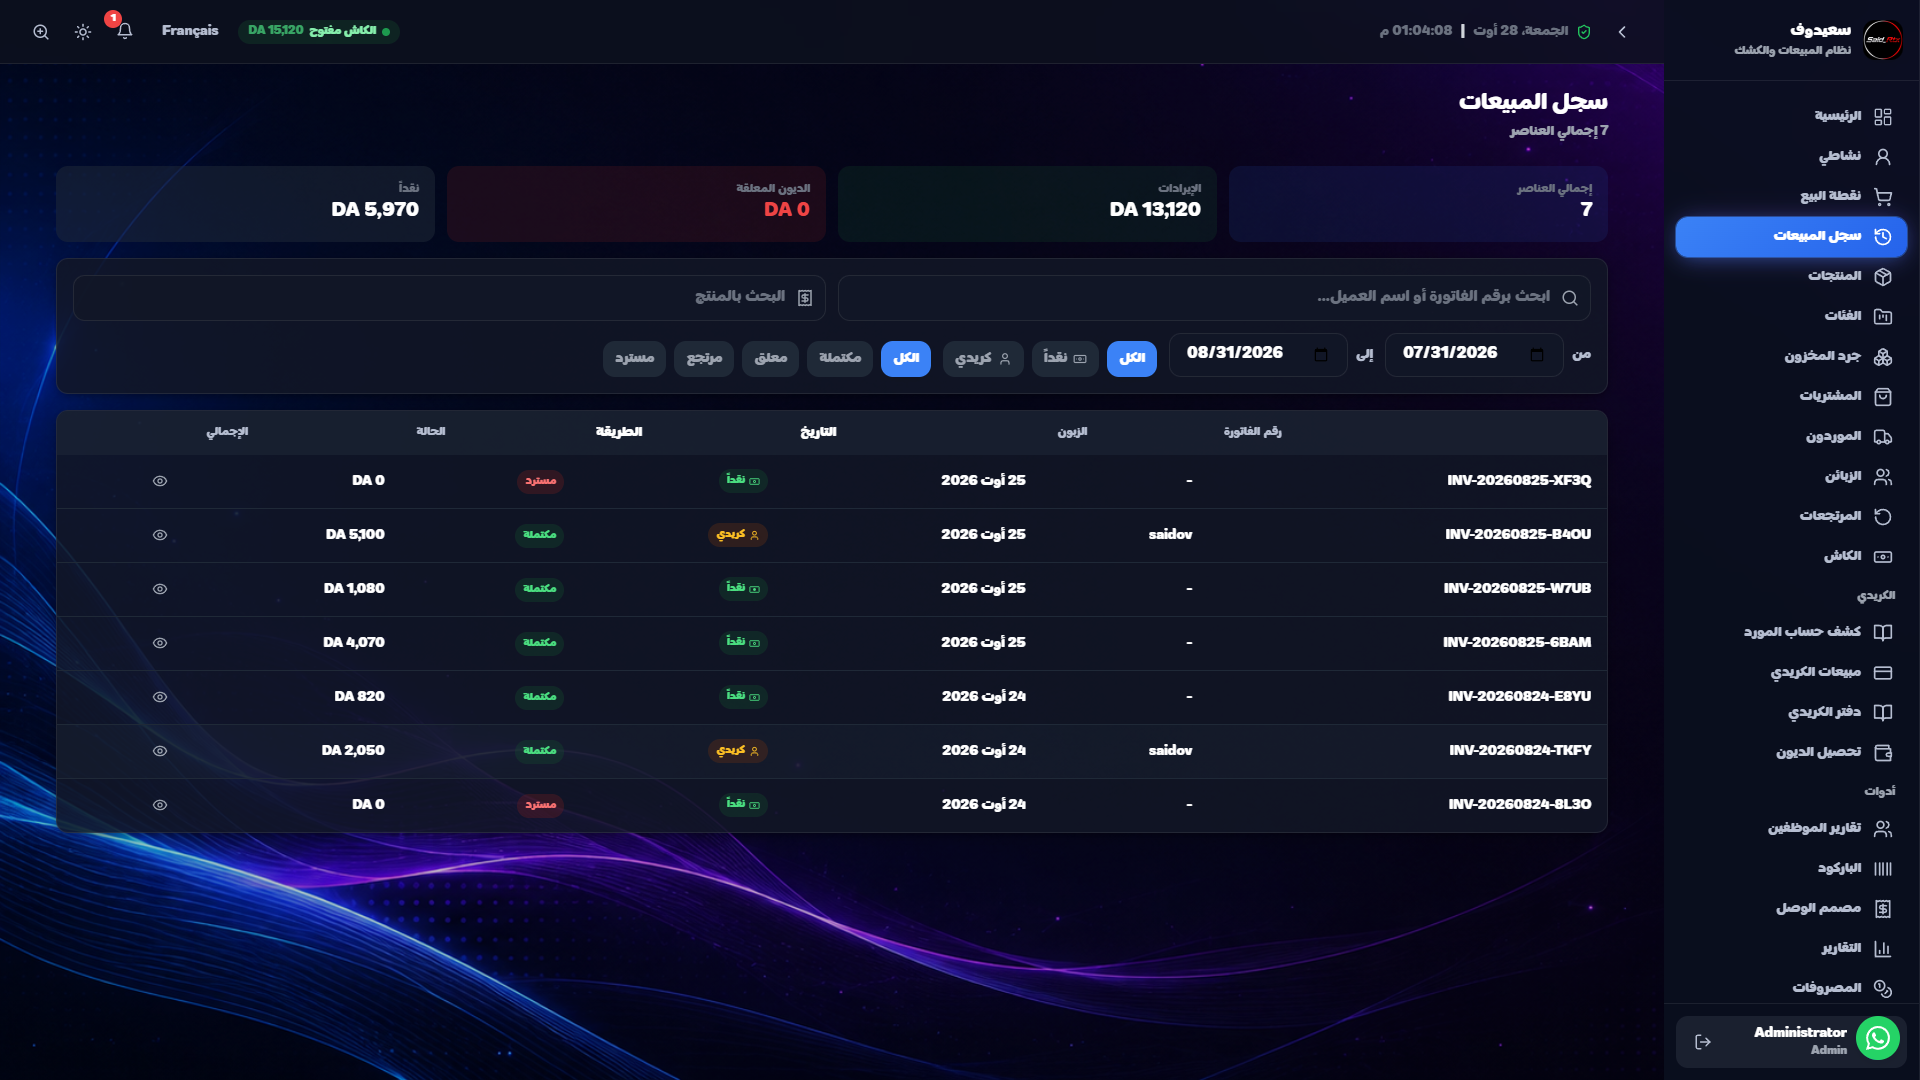Click the سعيدوف logo avatar
Image resolution: width=1920 pixels, height=1080 pixels.
(x=1883, y=40)
